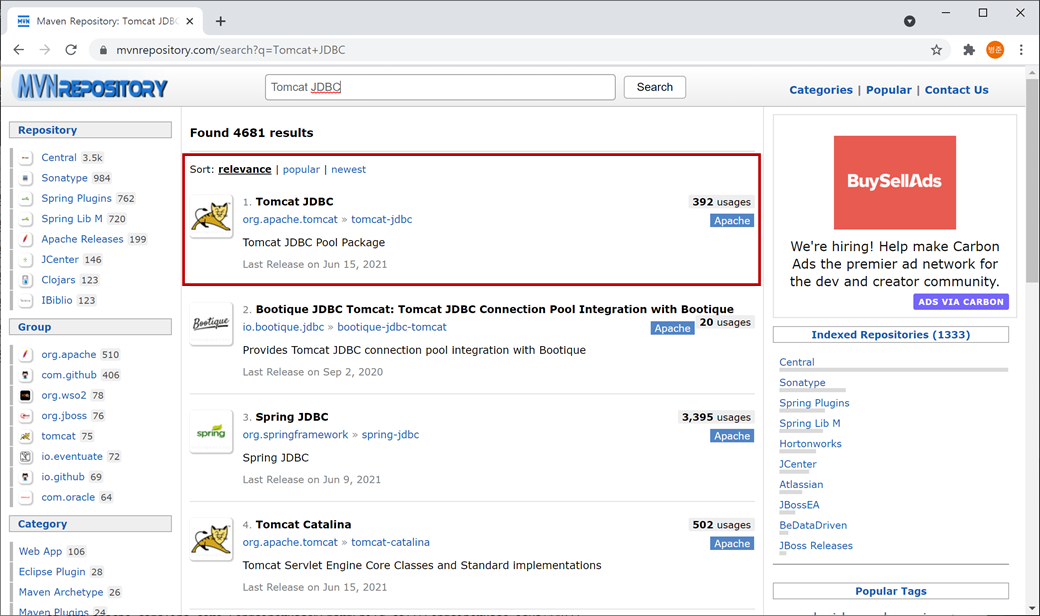Click the JCenter repository icon
Viewport: 1040px width, 616px height.
point(25,260)
